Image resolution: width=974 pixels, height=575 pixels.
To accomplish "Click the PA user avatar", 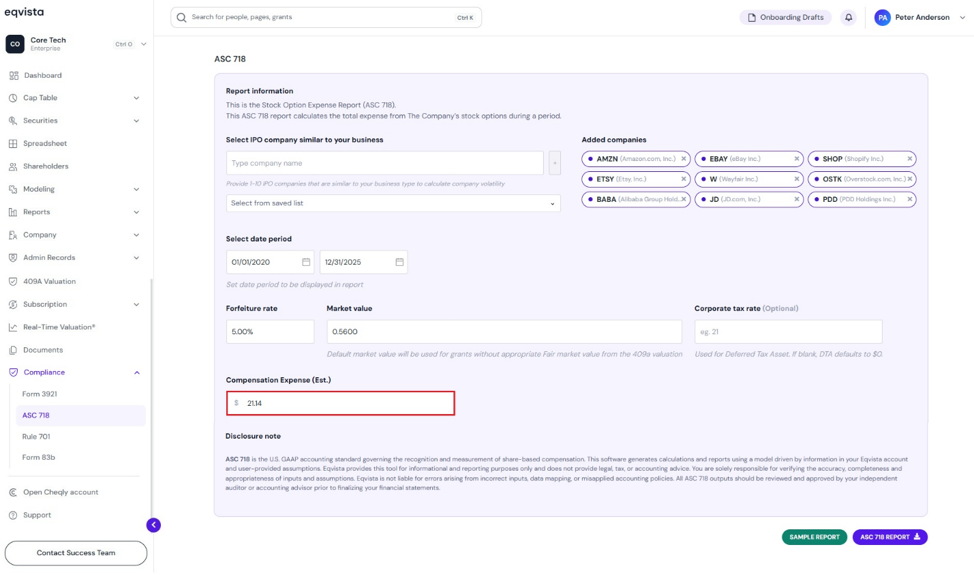I will (882, 17).
